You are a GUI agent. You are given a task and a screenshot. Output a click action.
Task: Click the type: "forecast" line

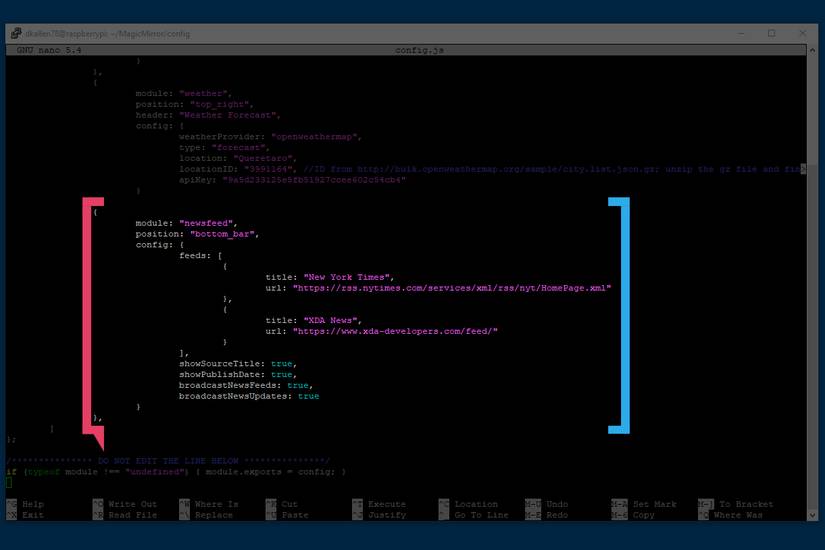[x=225, y=148]
